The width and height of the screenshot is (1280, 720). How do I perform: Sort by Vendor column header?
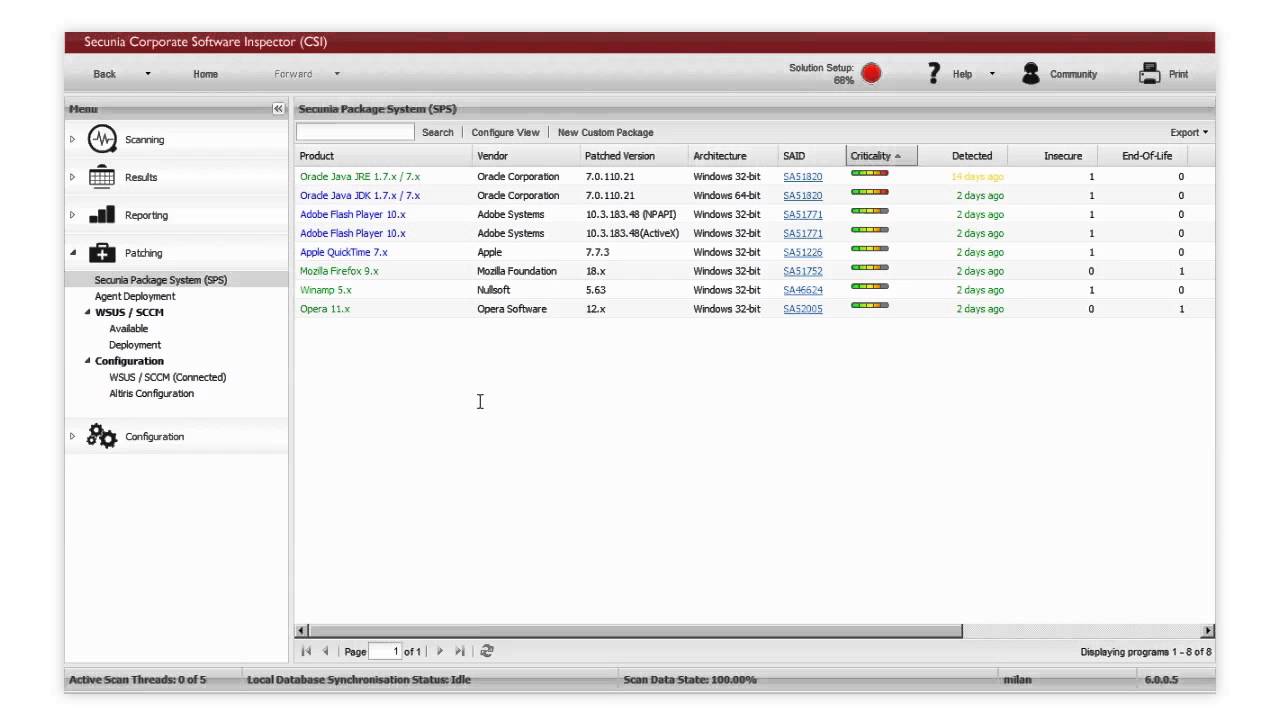(x=526, y=156)
